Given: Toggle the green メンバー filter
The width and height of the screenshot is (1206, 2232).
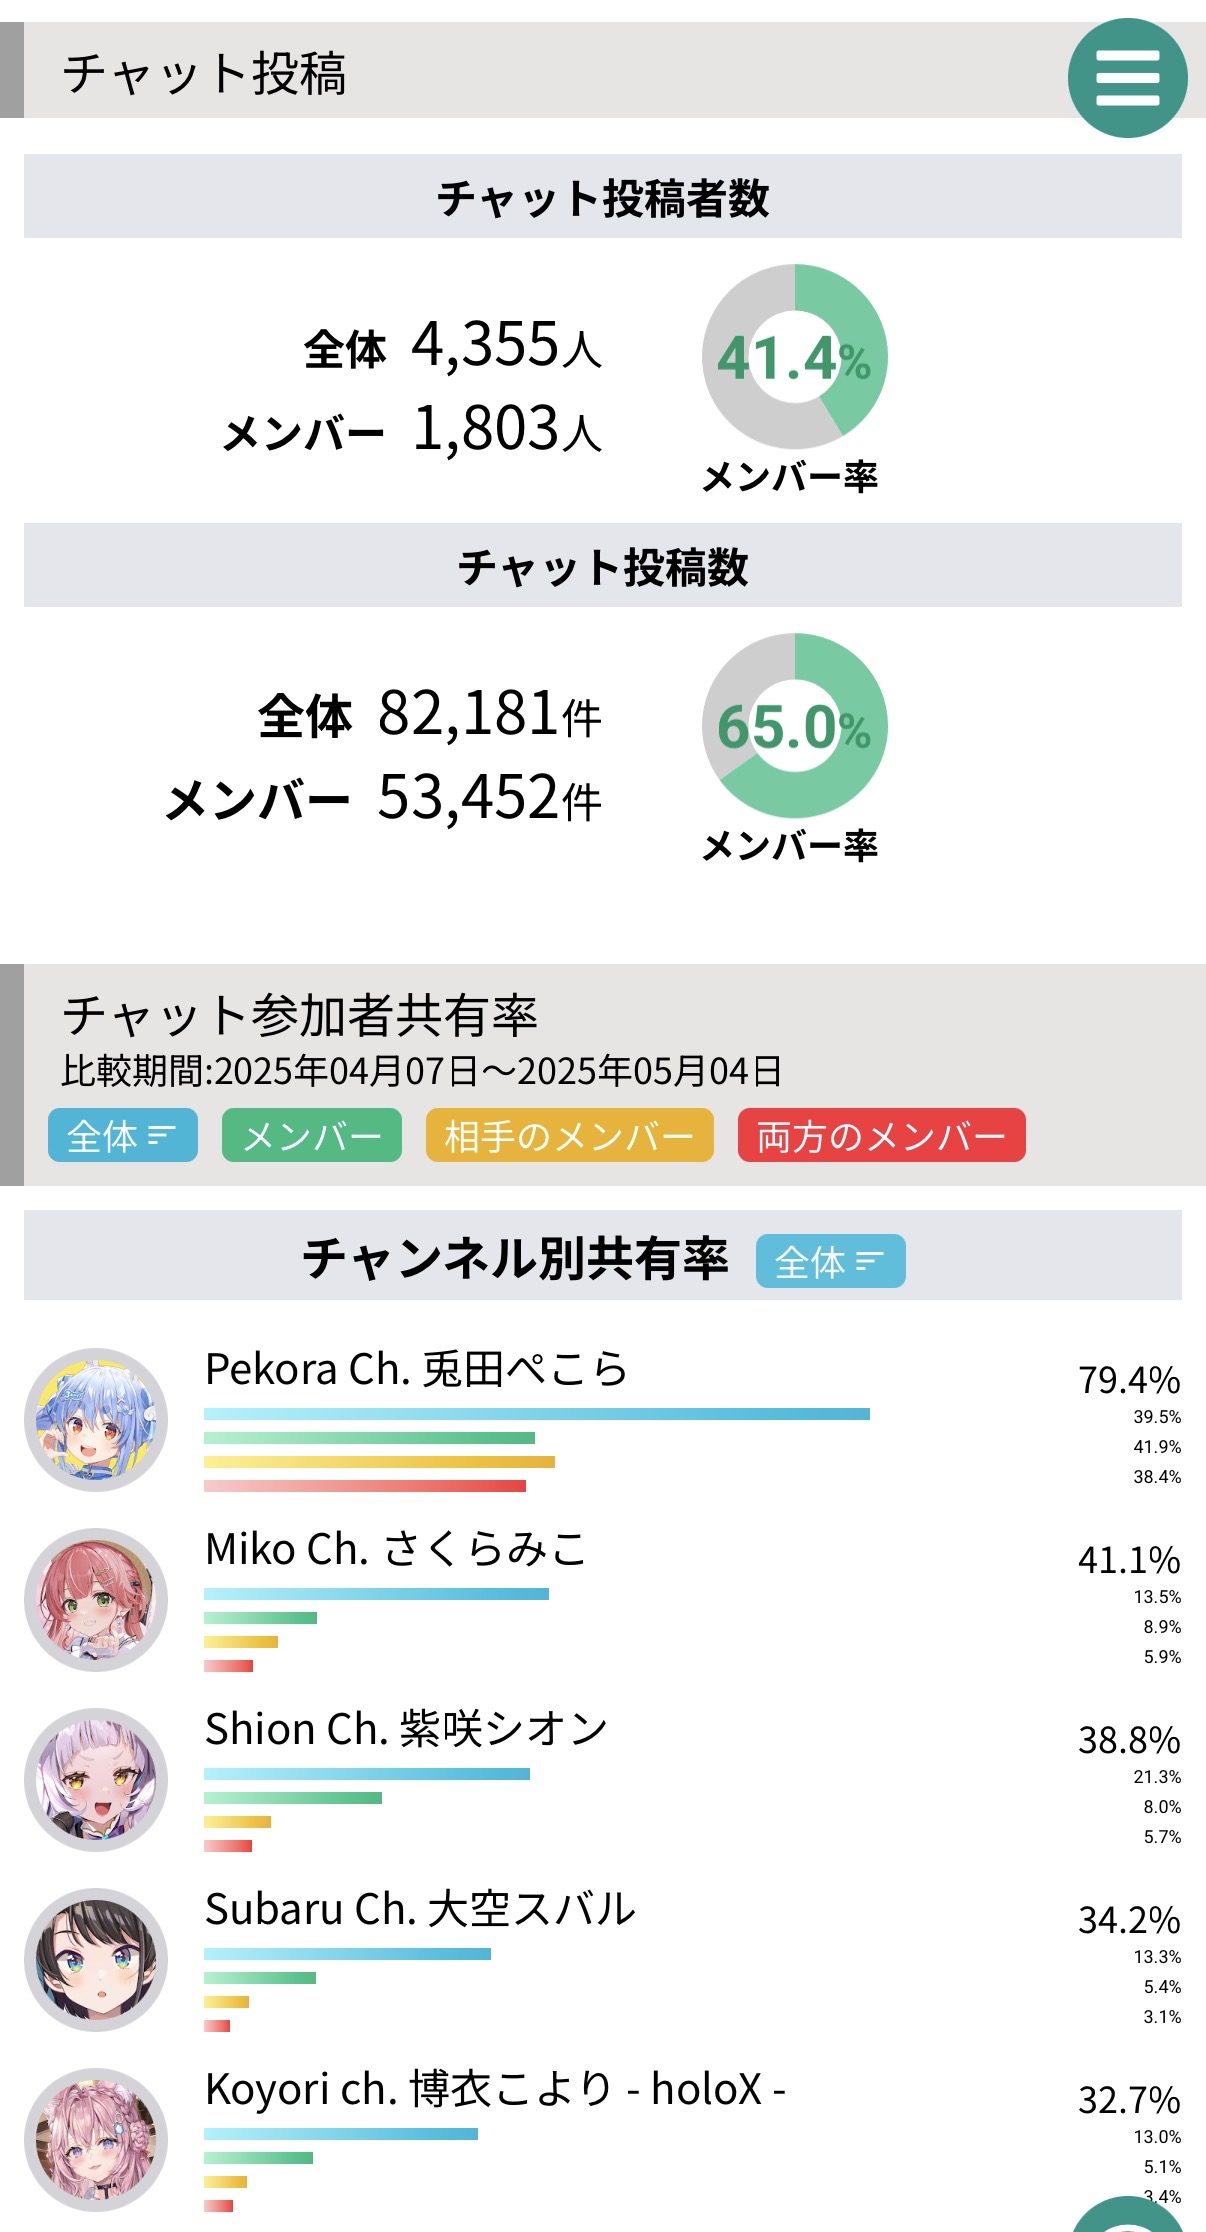Looking at the screenshot, I should click(x=311, y=1136).
